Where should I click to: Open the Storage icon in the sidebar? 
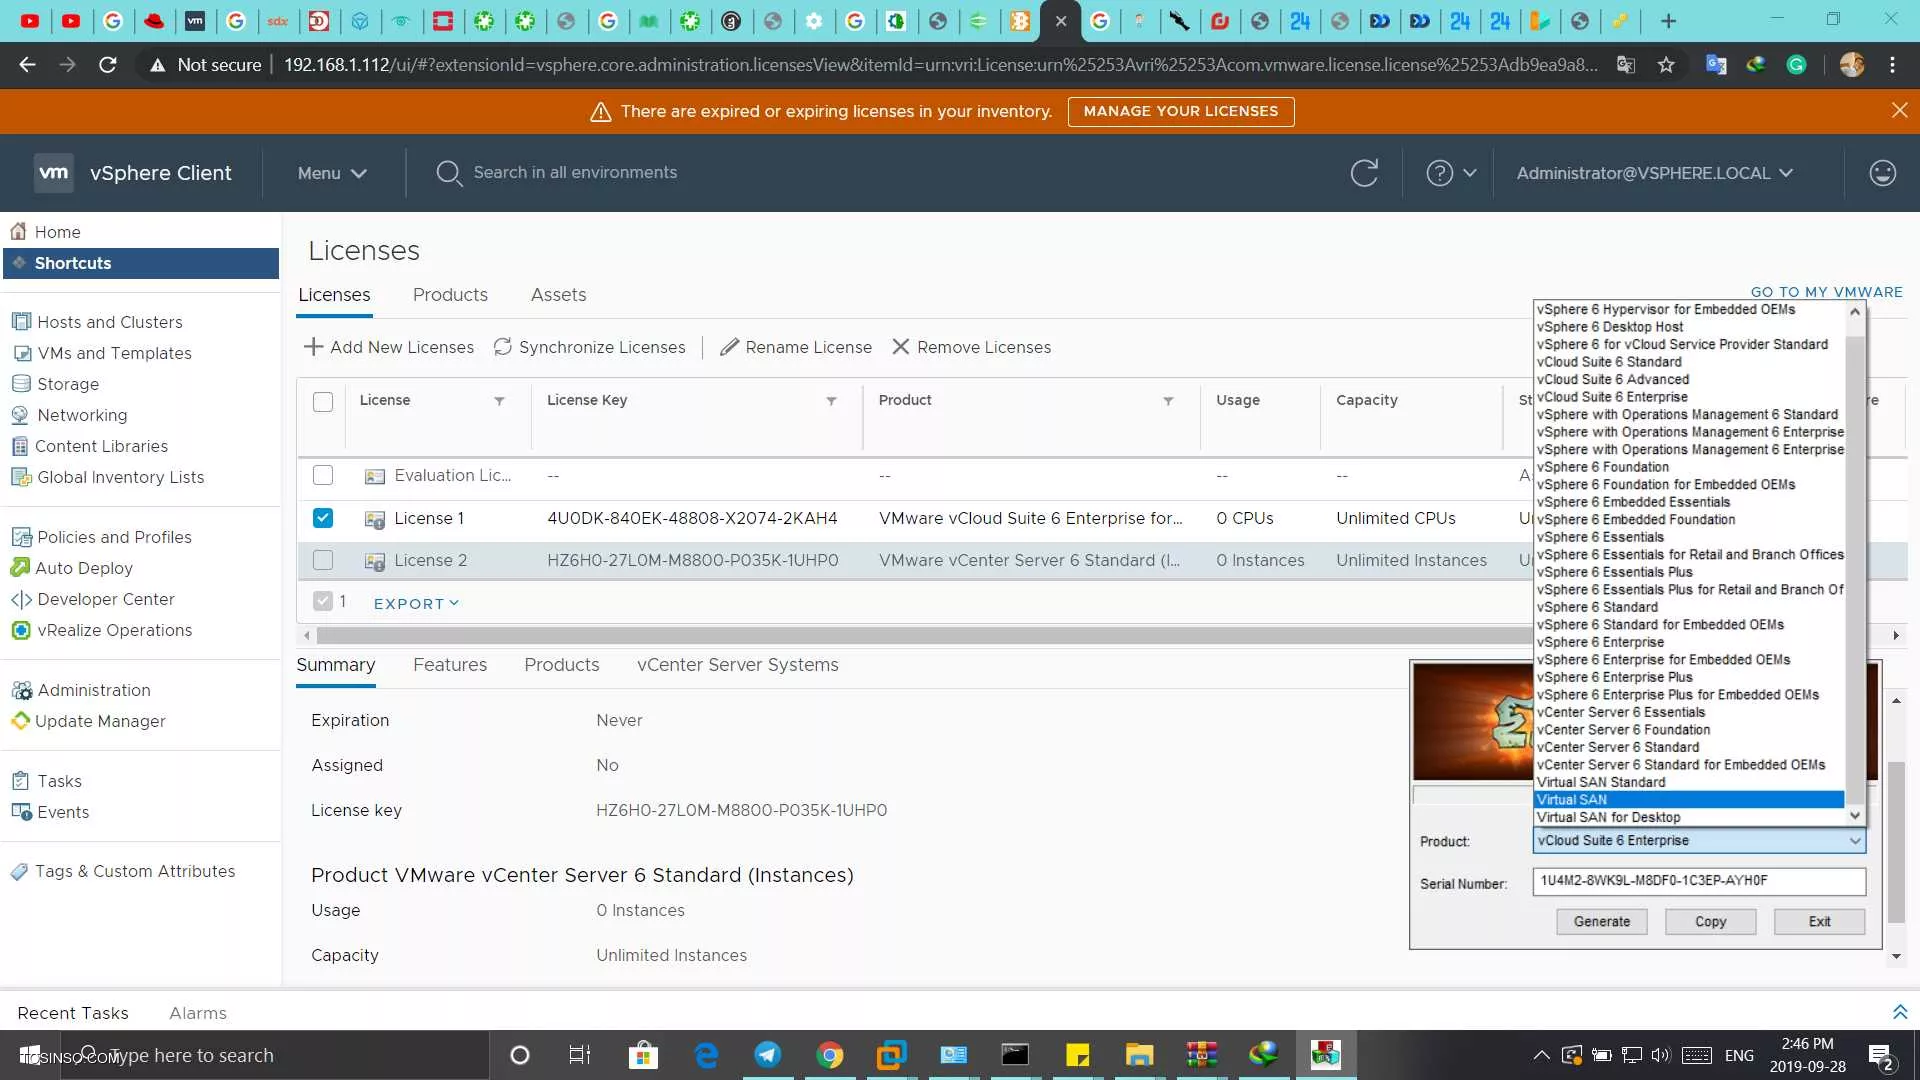21,384
